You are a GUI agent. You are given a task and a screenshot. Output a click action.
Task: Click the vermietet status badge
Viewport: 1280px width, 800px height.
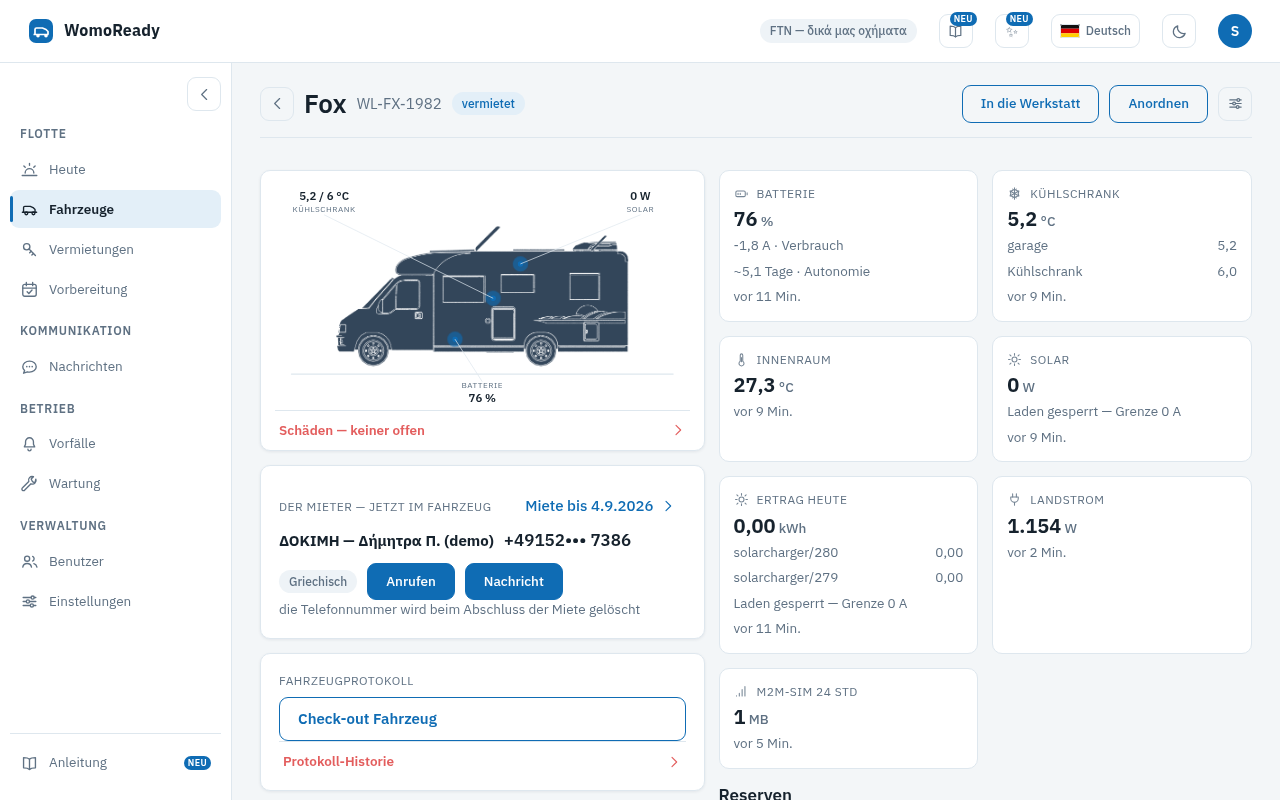(488, 104)
